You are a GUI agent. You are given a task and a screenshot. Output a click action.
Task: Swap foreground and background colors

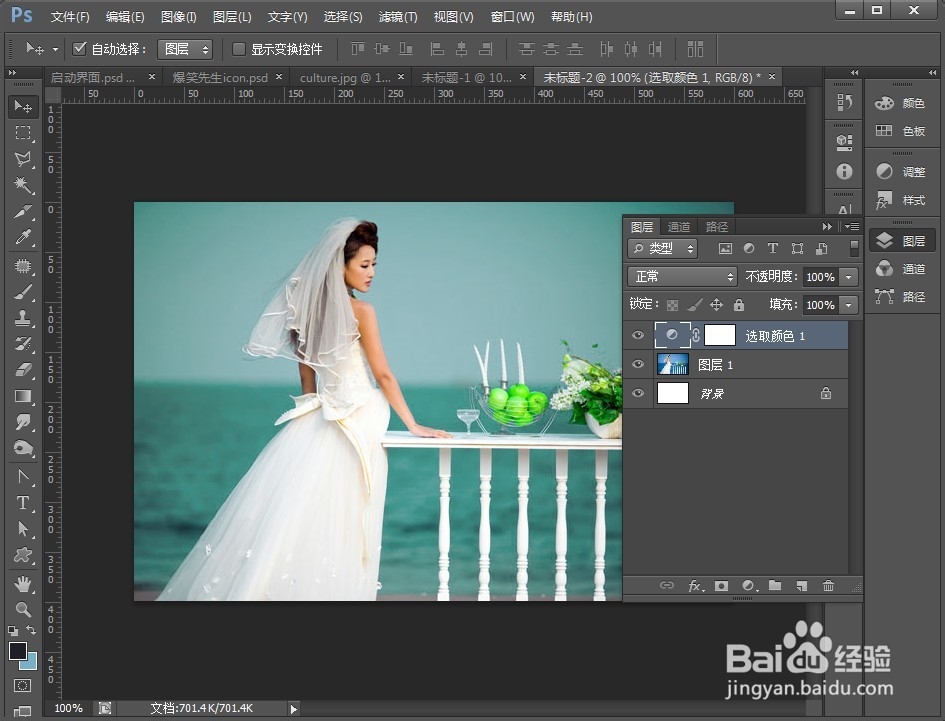pos(31,631)
